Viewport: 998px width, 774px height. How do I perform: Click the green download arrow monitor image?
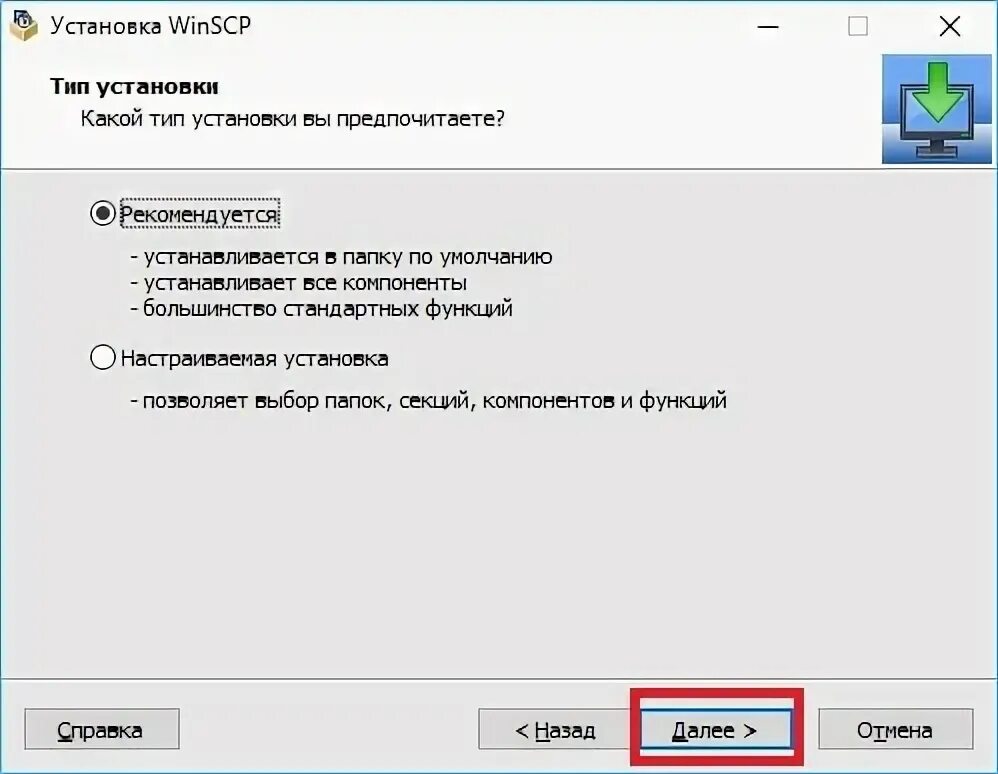point(936,109)
